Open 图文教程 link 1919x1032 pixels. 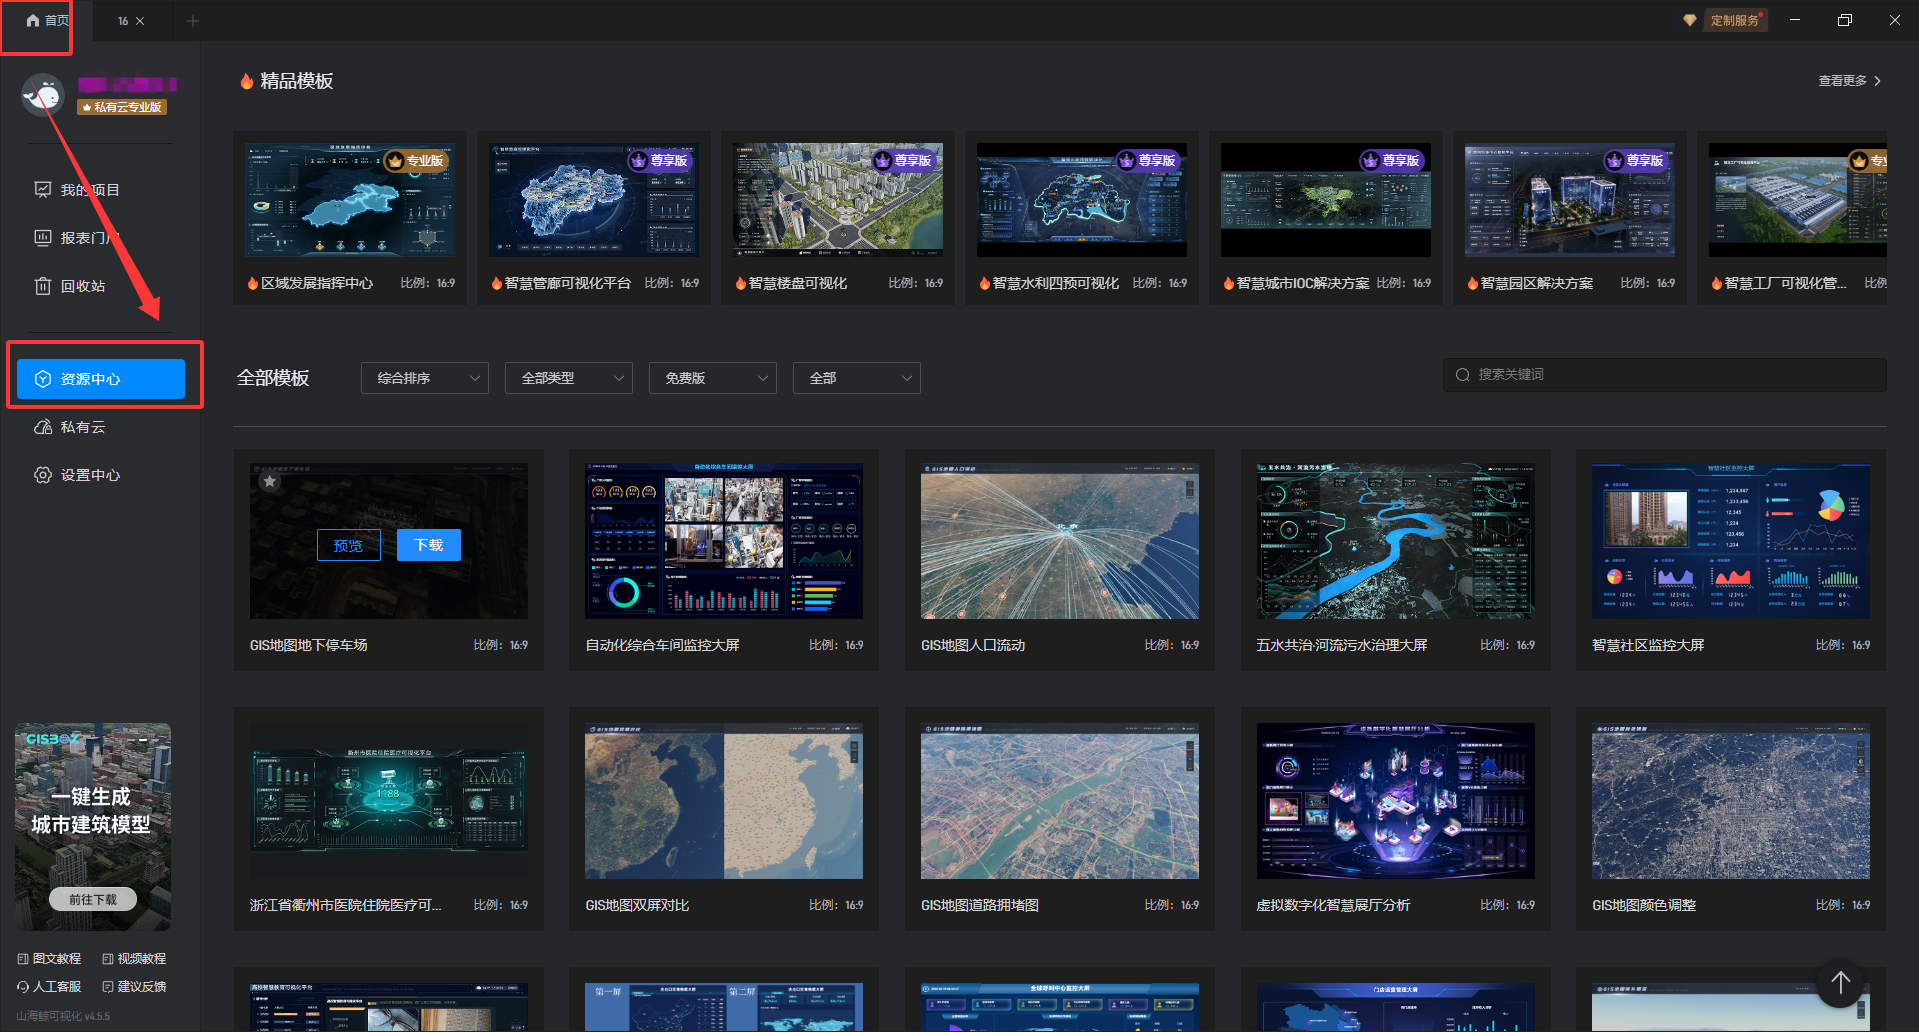(x=49, y=958)
